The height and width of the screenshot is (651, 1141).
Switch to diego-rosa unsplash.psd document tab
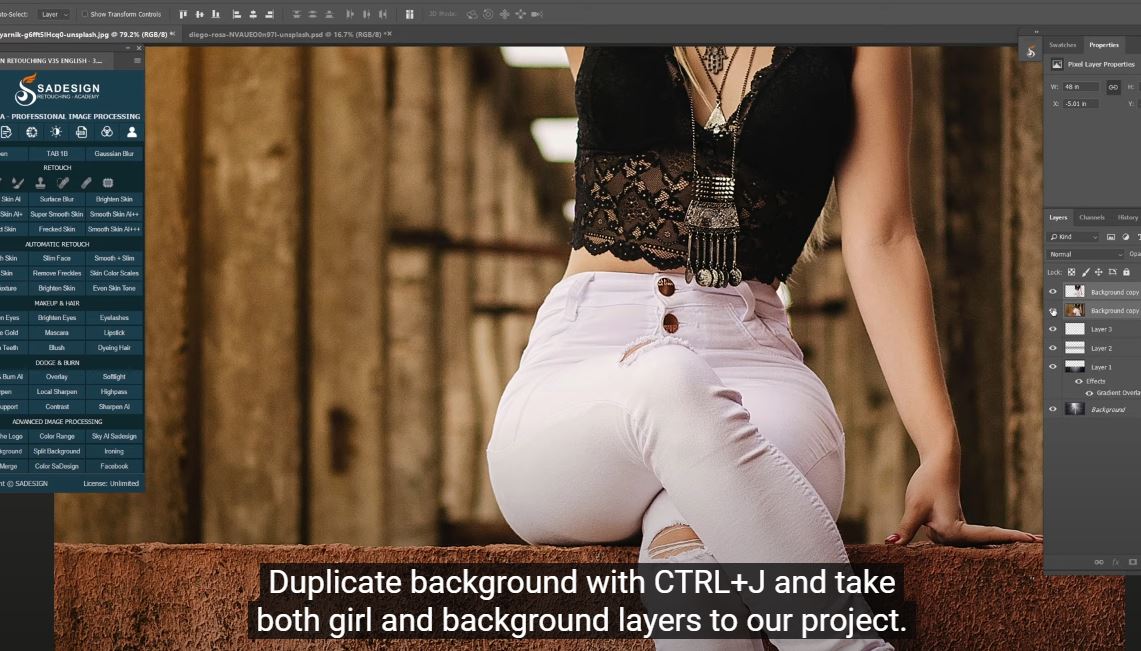(284, 34)
